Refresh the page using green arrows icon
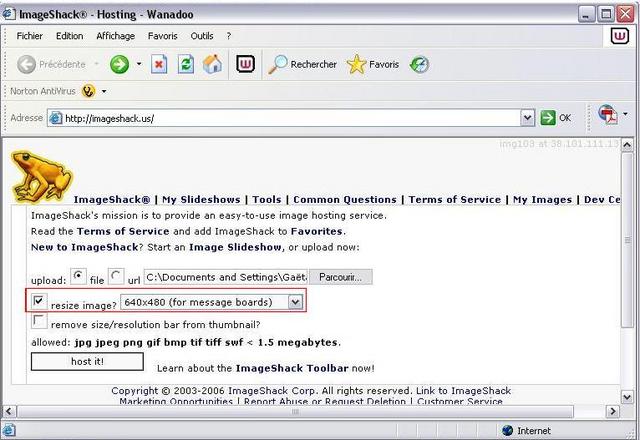 [x=185, y=64]
